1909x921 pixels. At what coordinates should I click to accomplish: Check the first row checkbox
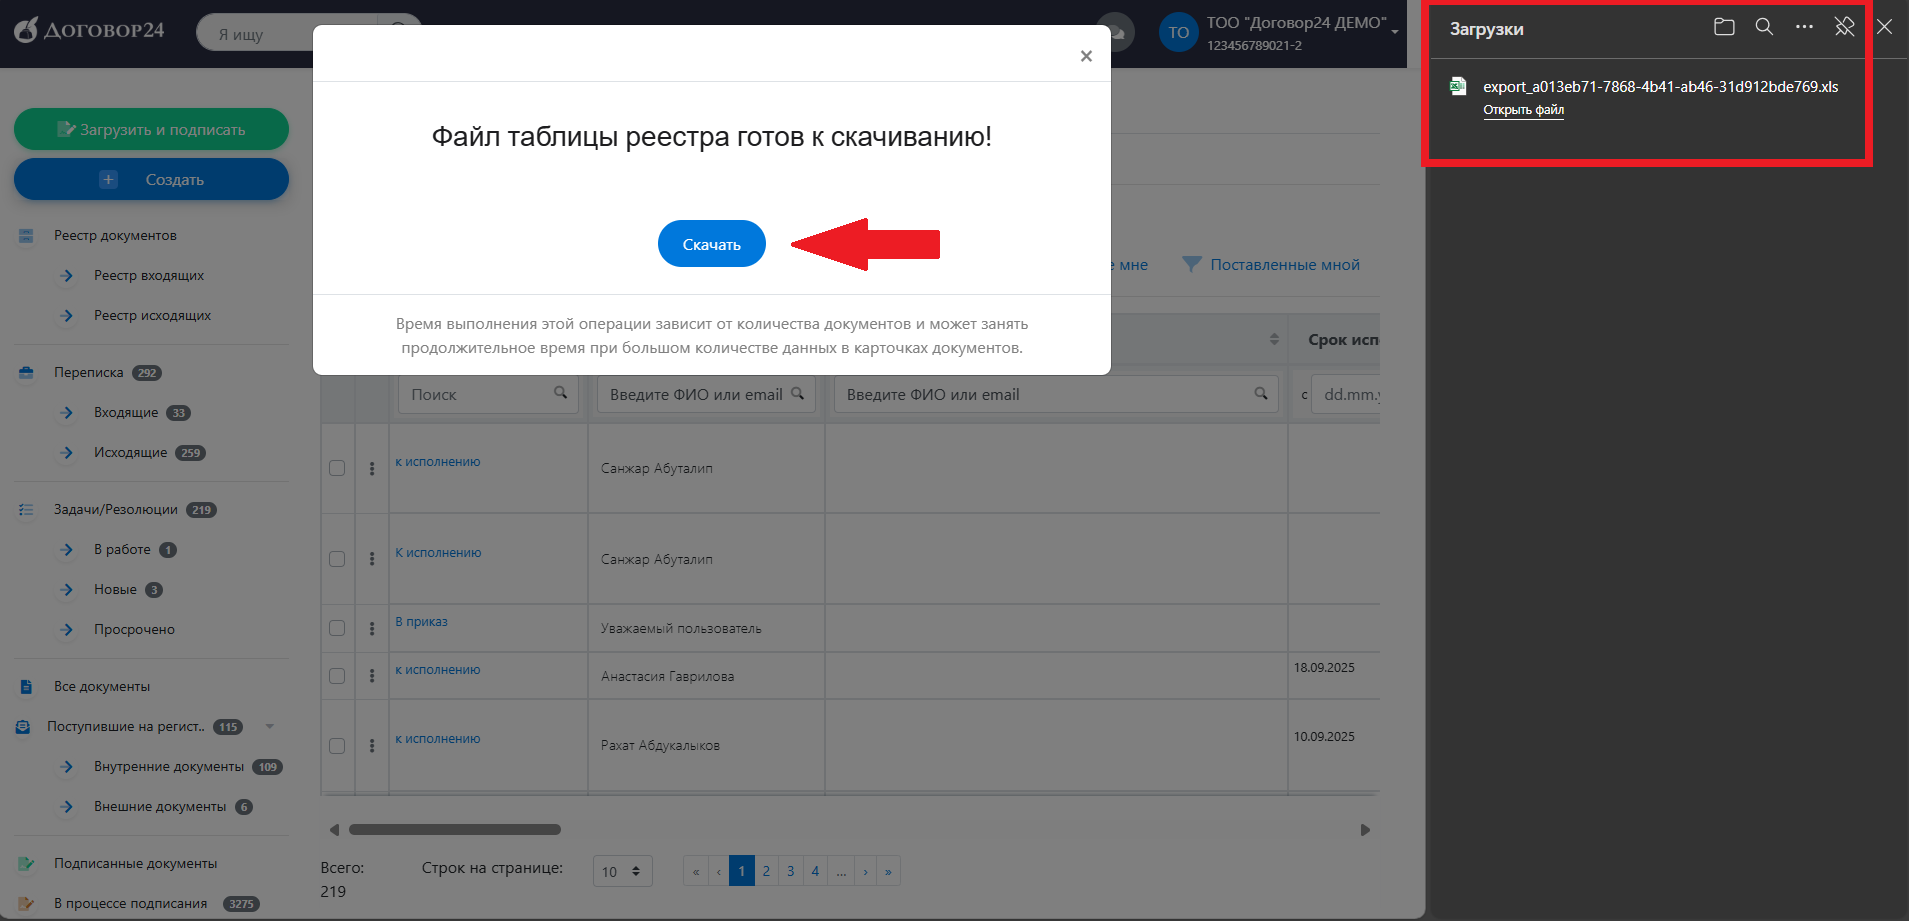pyautogui.click(x=337, y=468)
